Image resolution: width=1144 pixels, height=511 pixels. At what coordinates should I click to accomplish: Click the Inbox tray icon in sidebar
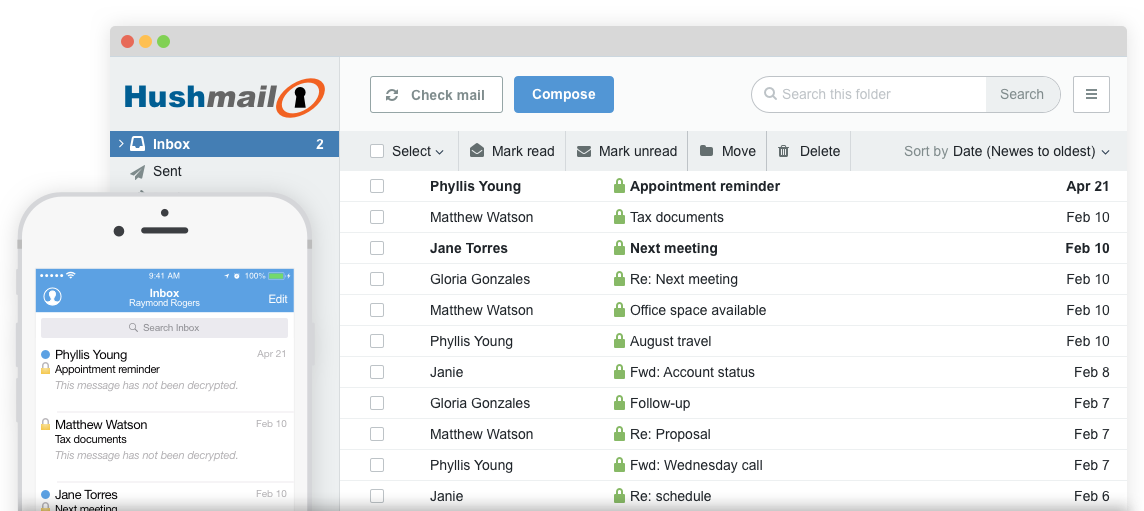(137, 144)
